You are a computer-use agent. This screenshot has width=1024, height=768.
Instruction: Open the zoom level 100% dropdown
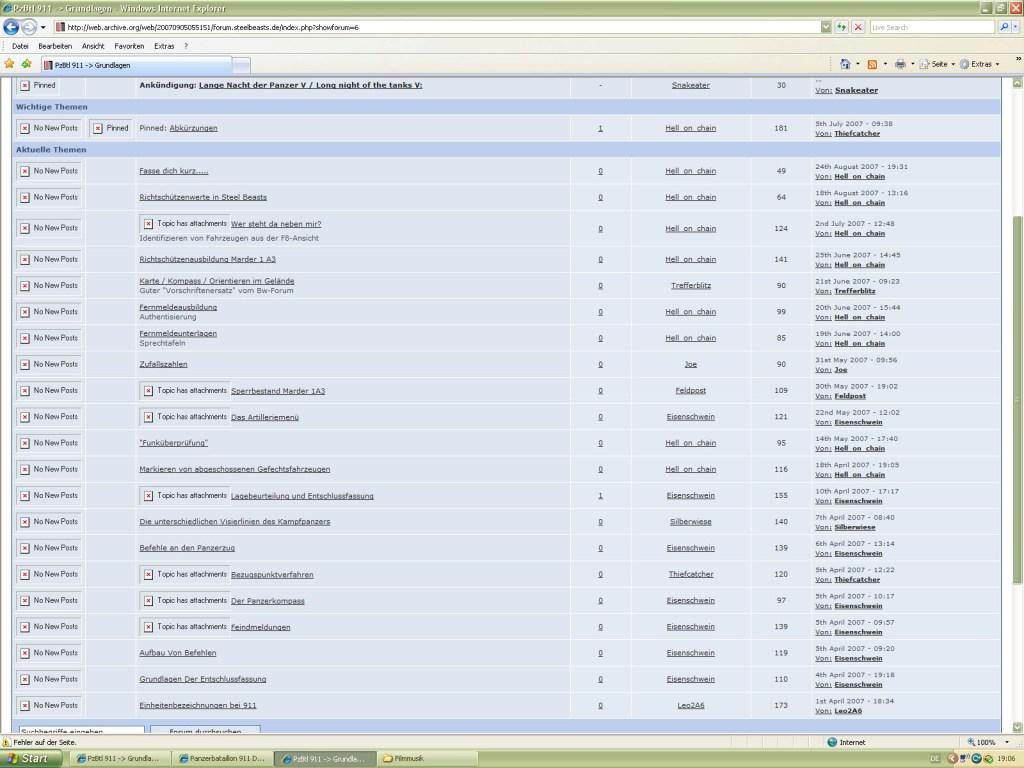point(990,743)
